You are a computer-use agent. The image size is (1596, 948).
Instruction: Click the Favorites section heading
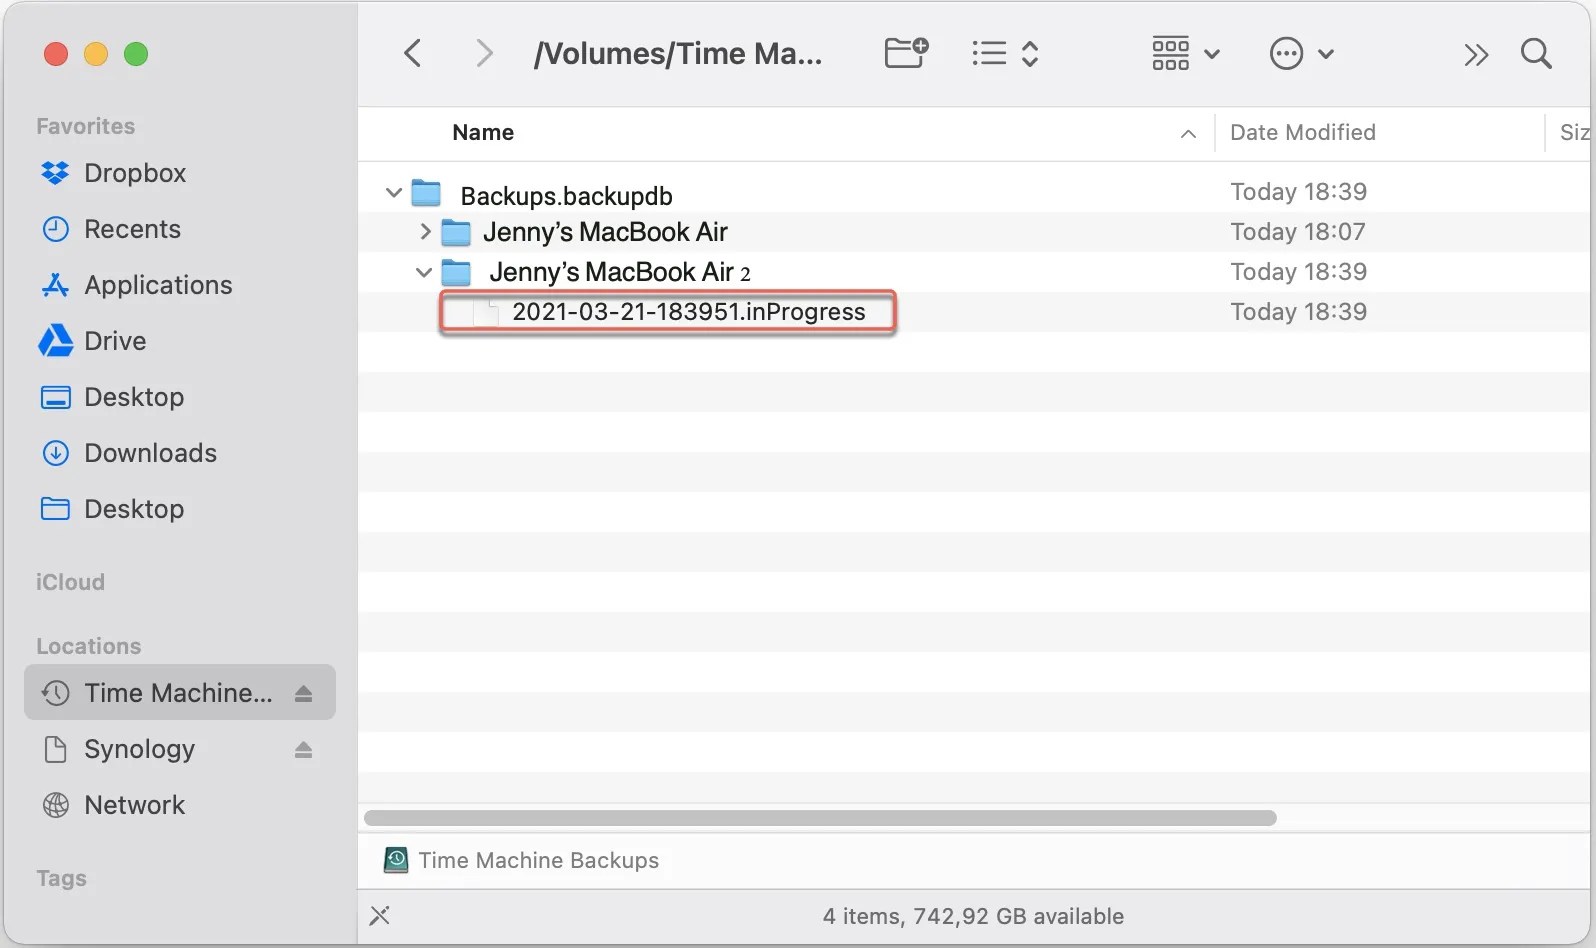[85, 126]
